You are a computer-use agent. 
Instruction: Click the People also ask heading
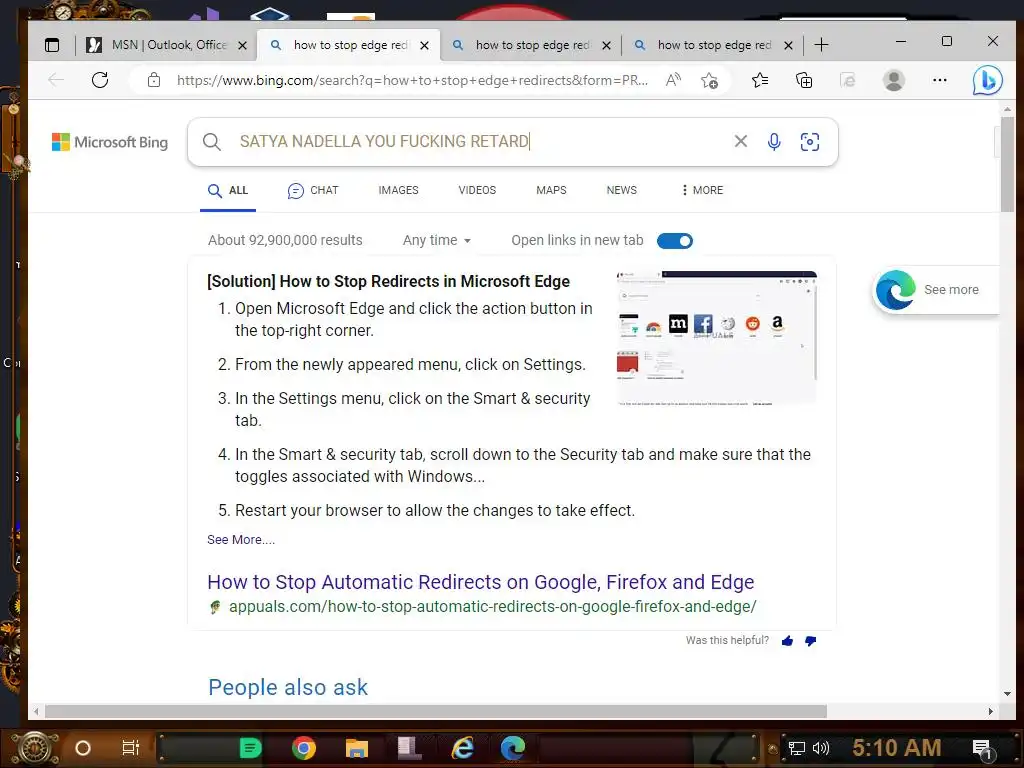pyautogui.click(x=288, y=688)
